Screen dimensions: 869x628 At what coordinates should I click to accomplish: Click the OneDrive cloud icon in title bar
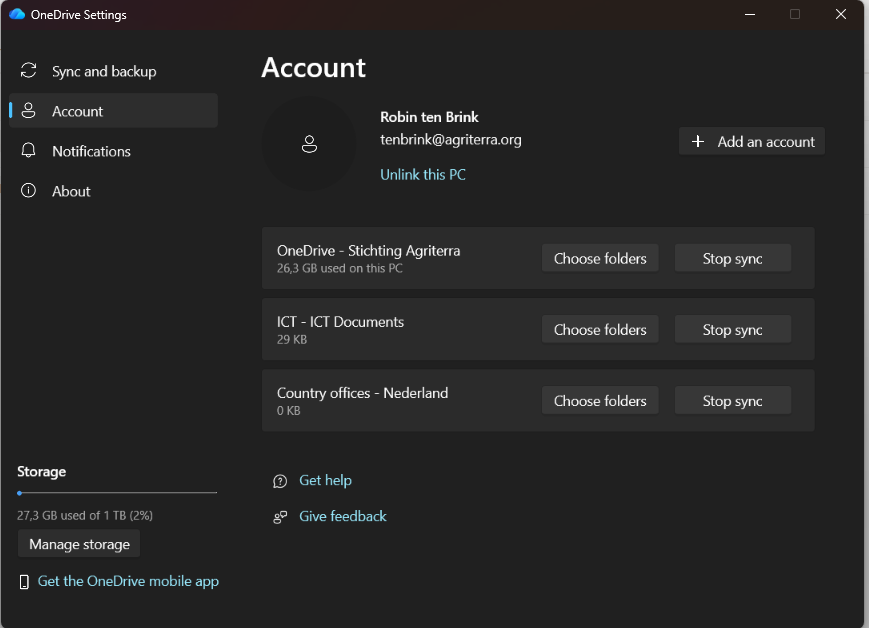17,14
